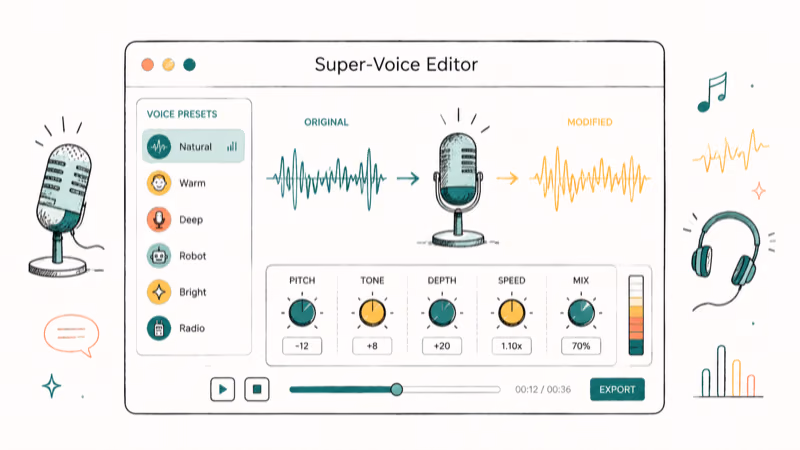Click the Bright preset star icon
This screenshot has width=800, height=450.
tap(159, 292)
